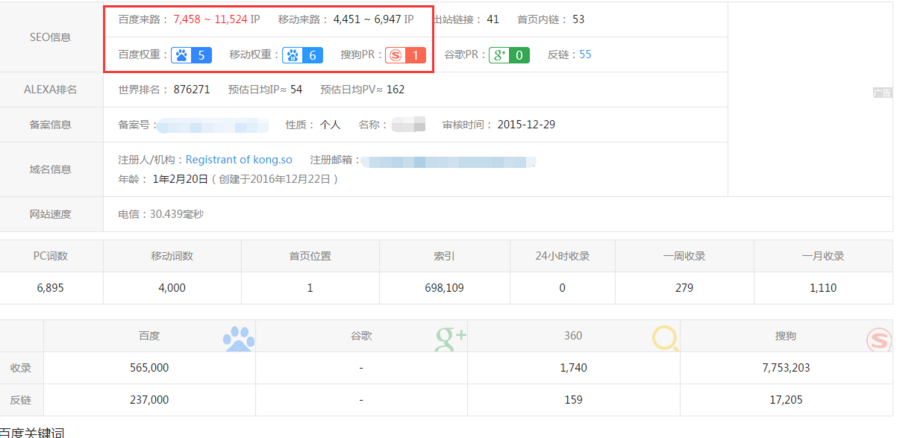
Task: Click the 移动词数 value 4,000
Action: tap(172, 288)
